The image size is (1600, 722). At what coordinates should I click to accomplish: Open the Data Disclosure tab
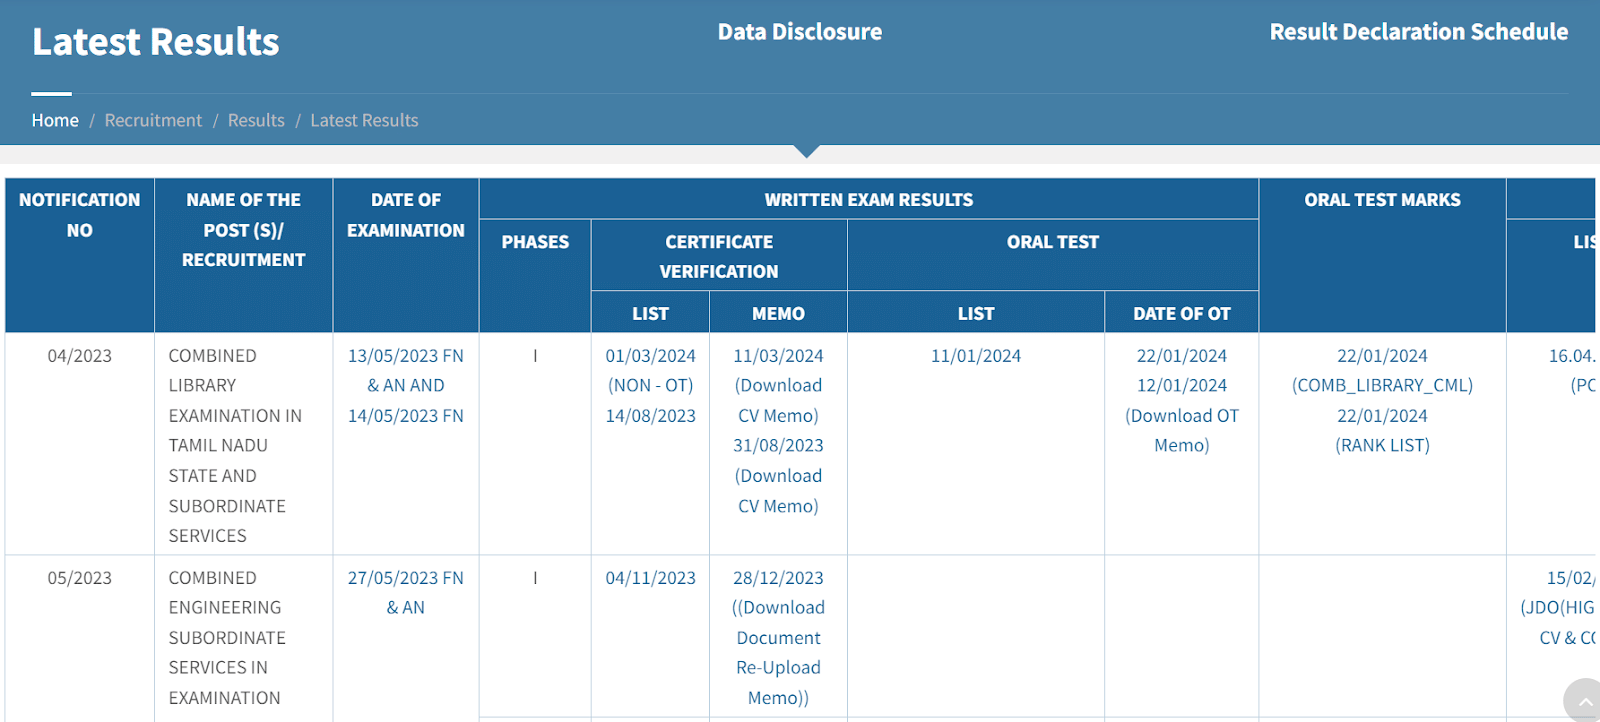click(800, 32)
